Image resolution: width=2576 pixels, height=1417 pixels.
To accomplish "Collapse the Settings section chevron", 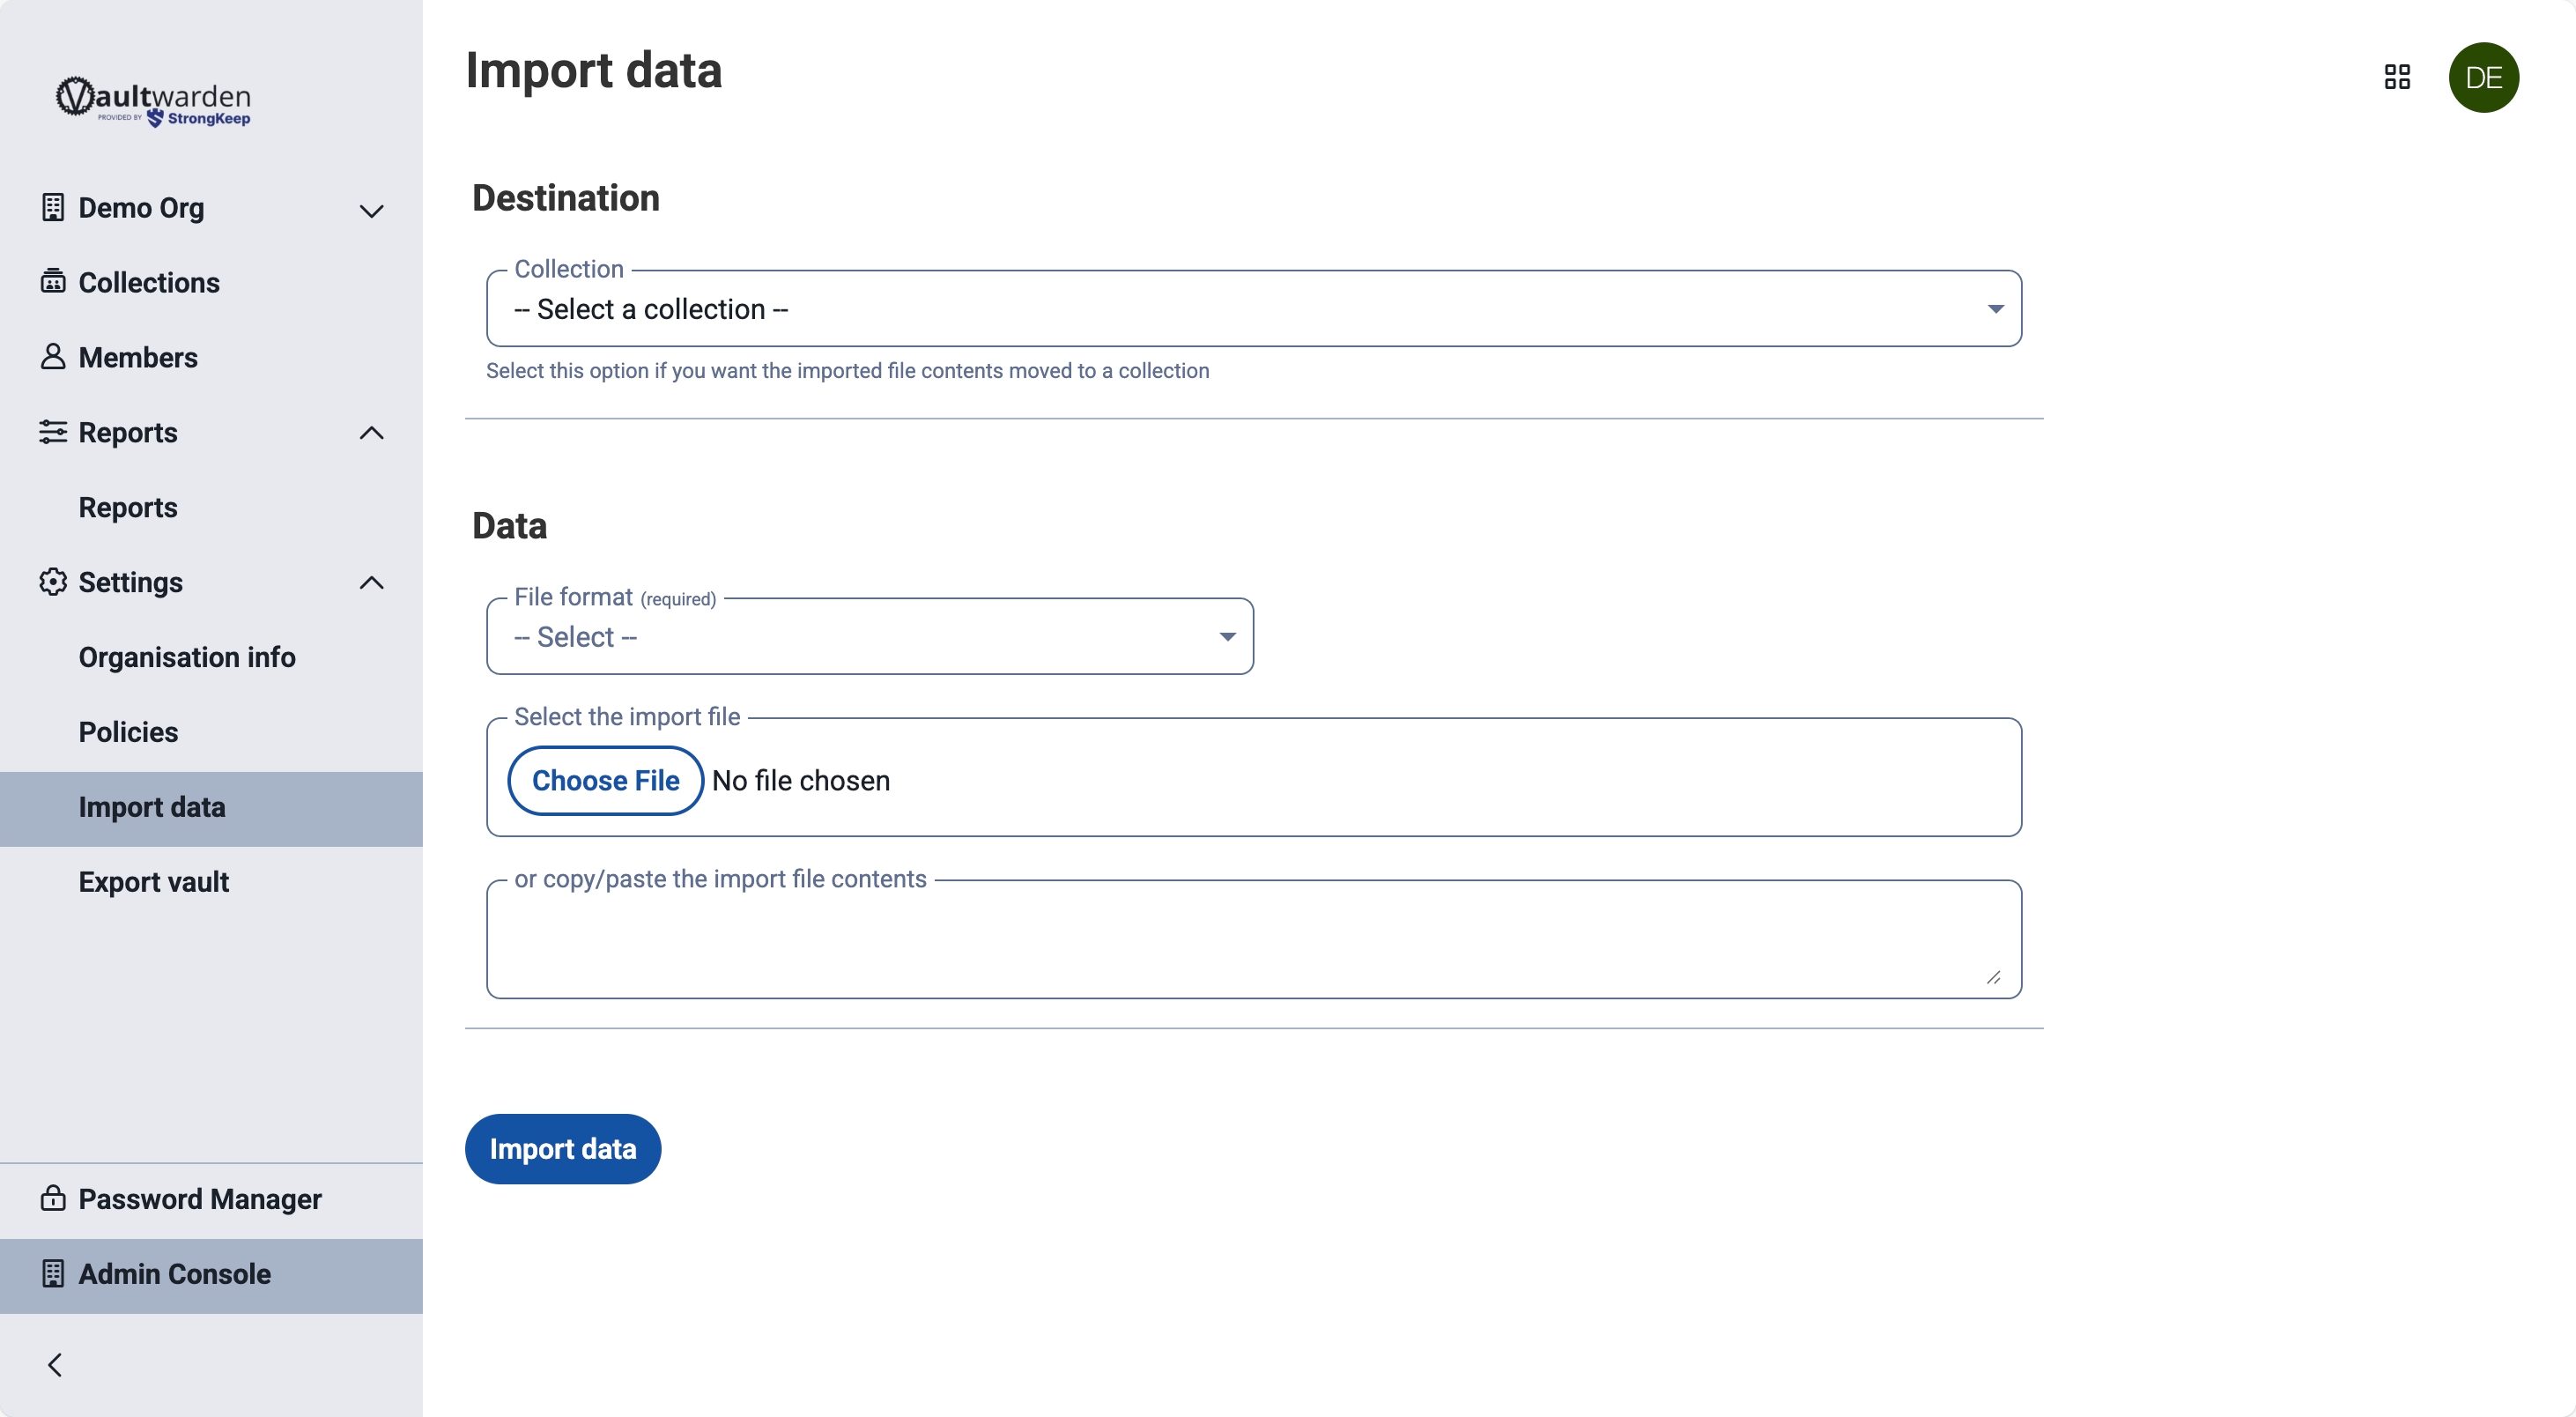I will [x=371, y=583].
